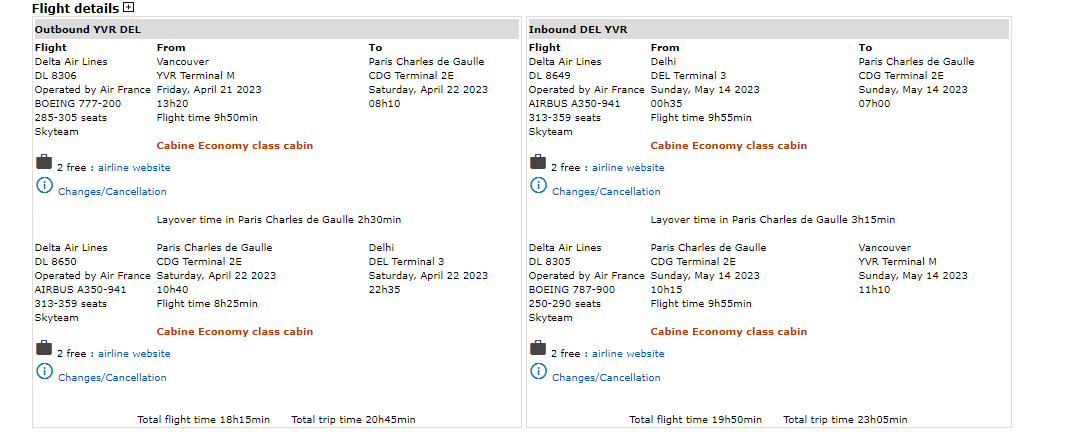Click info icon for outbound DL 8650 changes

[44, 371]
